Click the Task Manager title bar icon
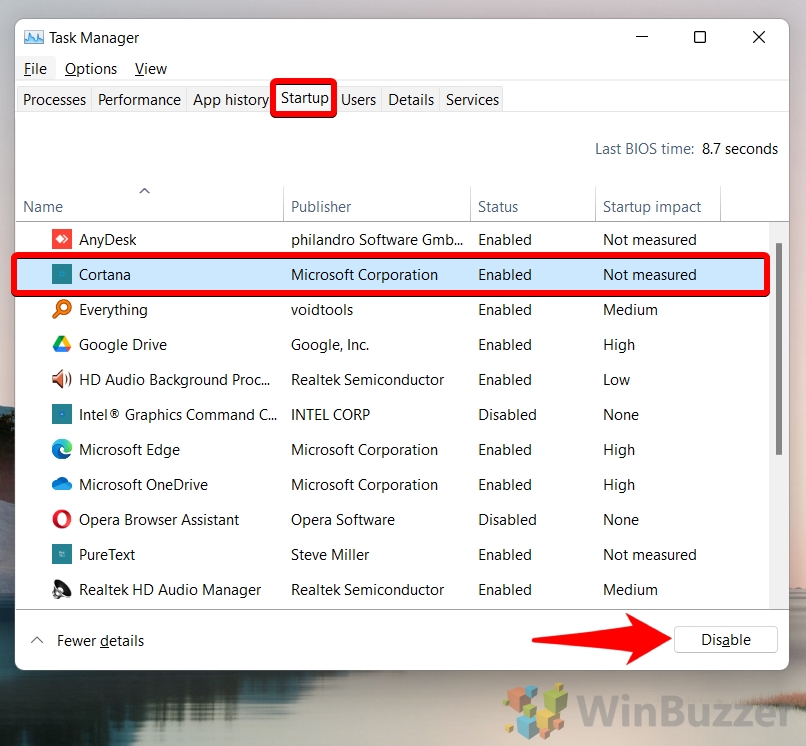This screenshot has width=806, height=746. tap(34, 38)
